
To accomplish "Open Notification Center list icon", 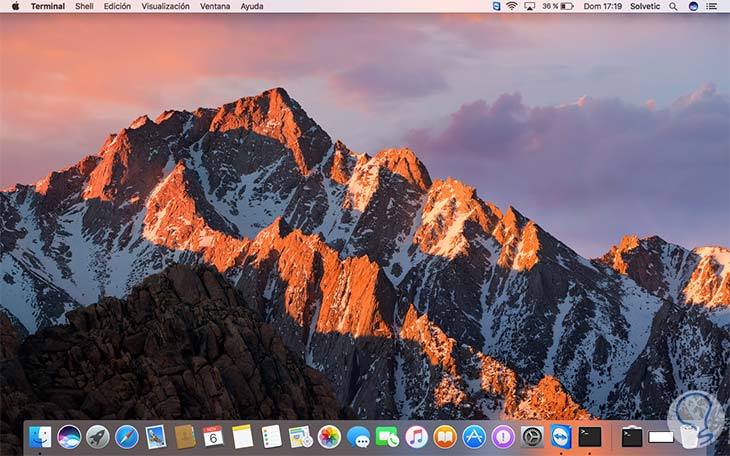I will point(714,6).
